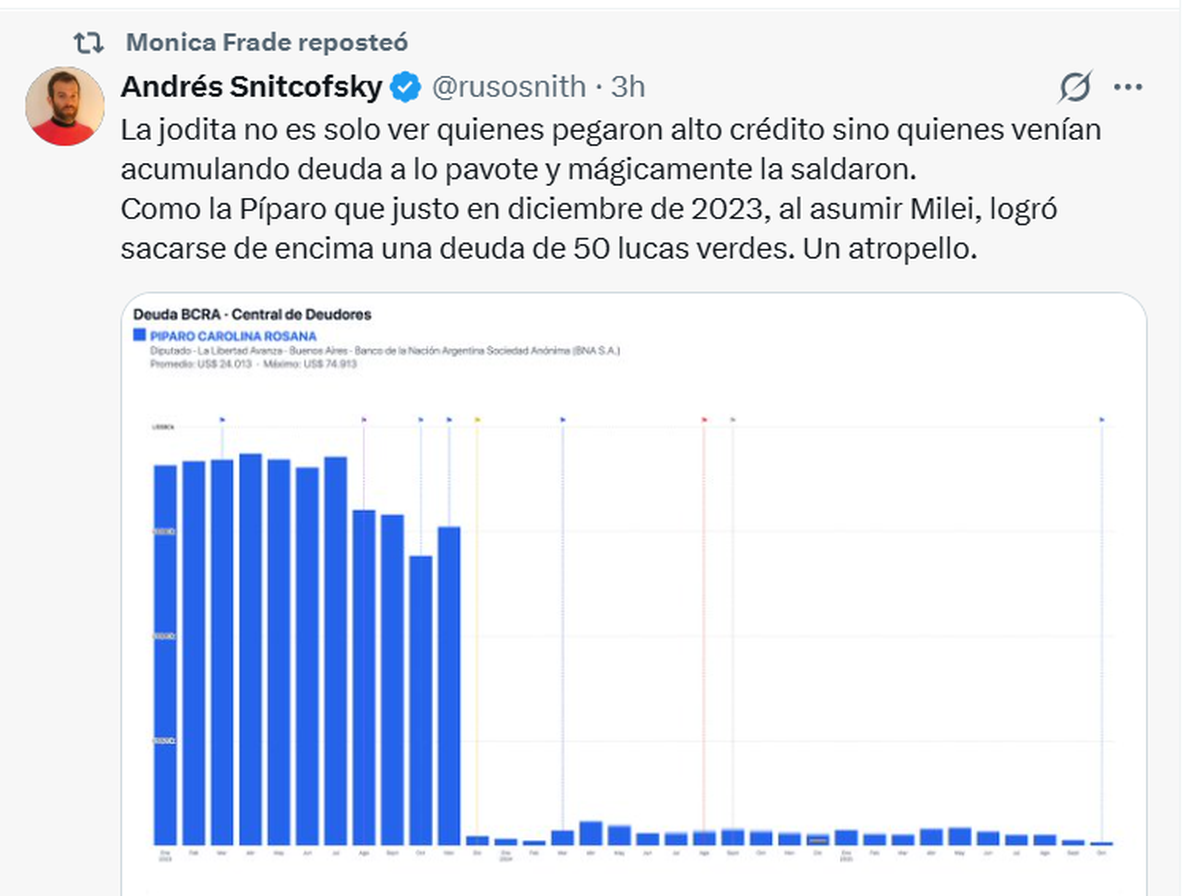1200x896 pixels.
Task: Click the repost arrows icon above the tweet
Action: 89,43
